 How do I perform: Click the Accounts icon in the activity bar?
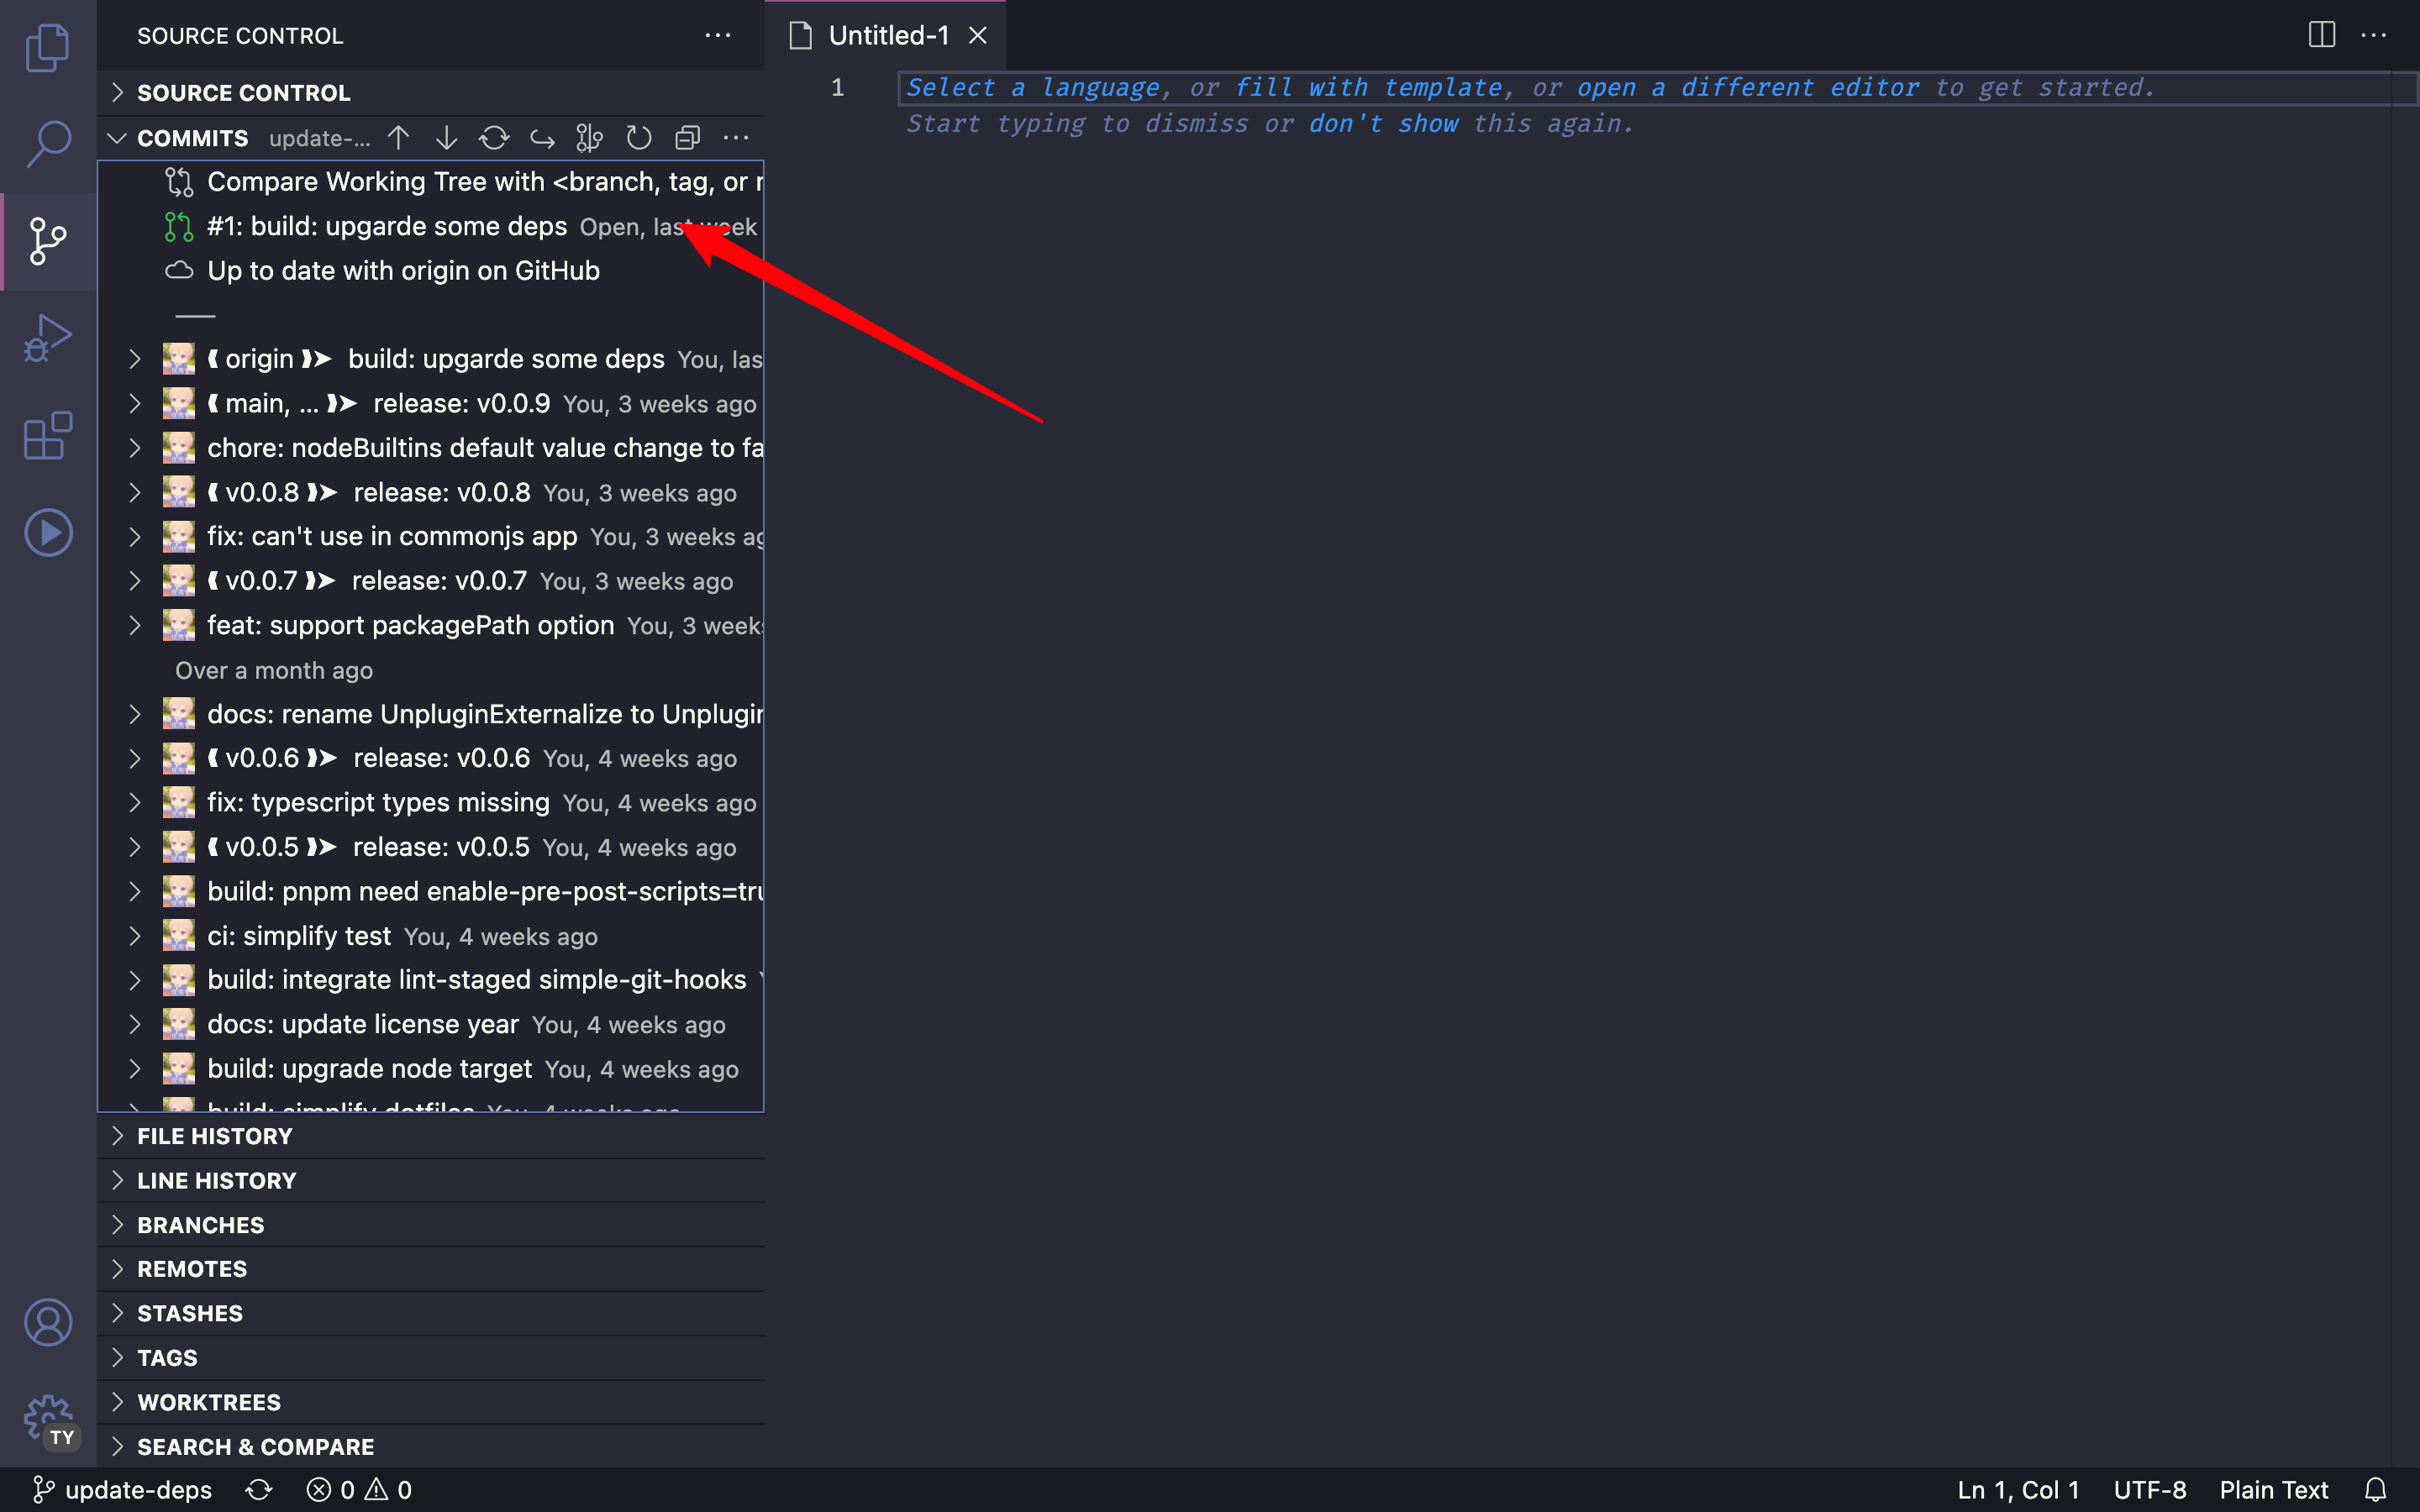point(47,1322)
